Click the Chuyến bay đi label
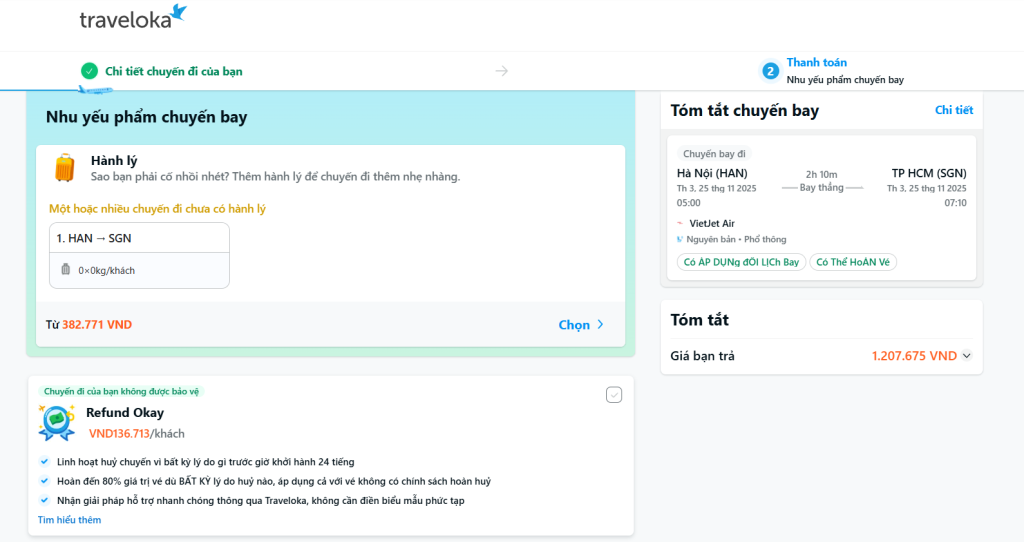1024x542 pixels. click(714, 154)
